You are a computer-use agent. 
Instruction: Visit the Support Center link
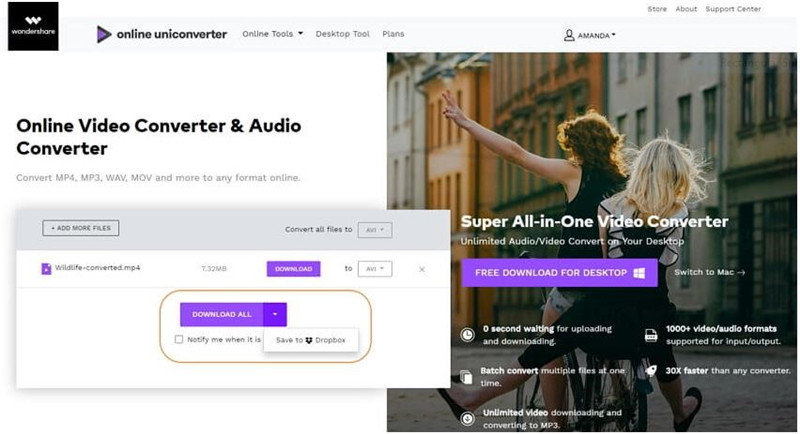tap(733, 9)
